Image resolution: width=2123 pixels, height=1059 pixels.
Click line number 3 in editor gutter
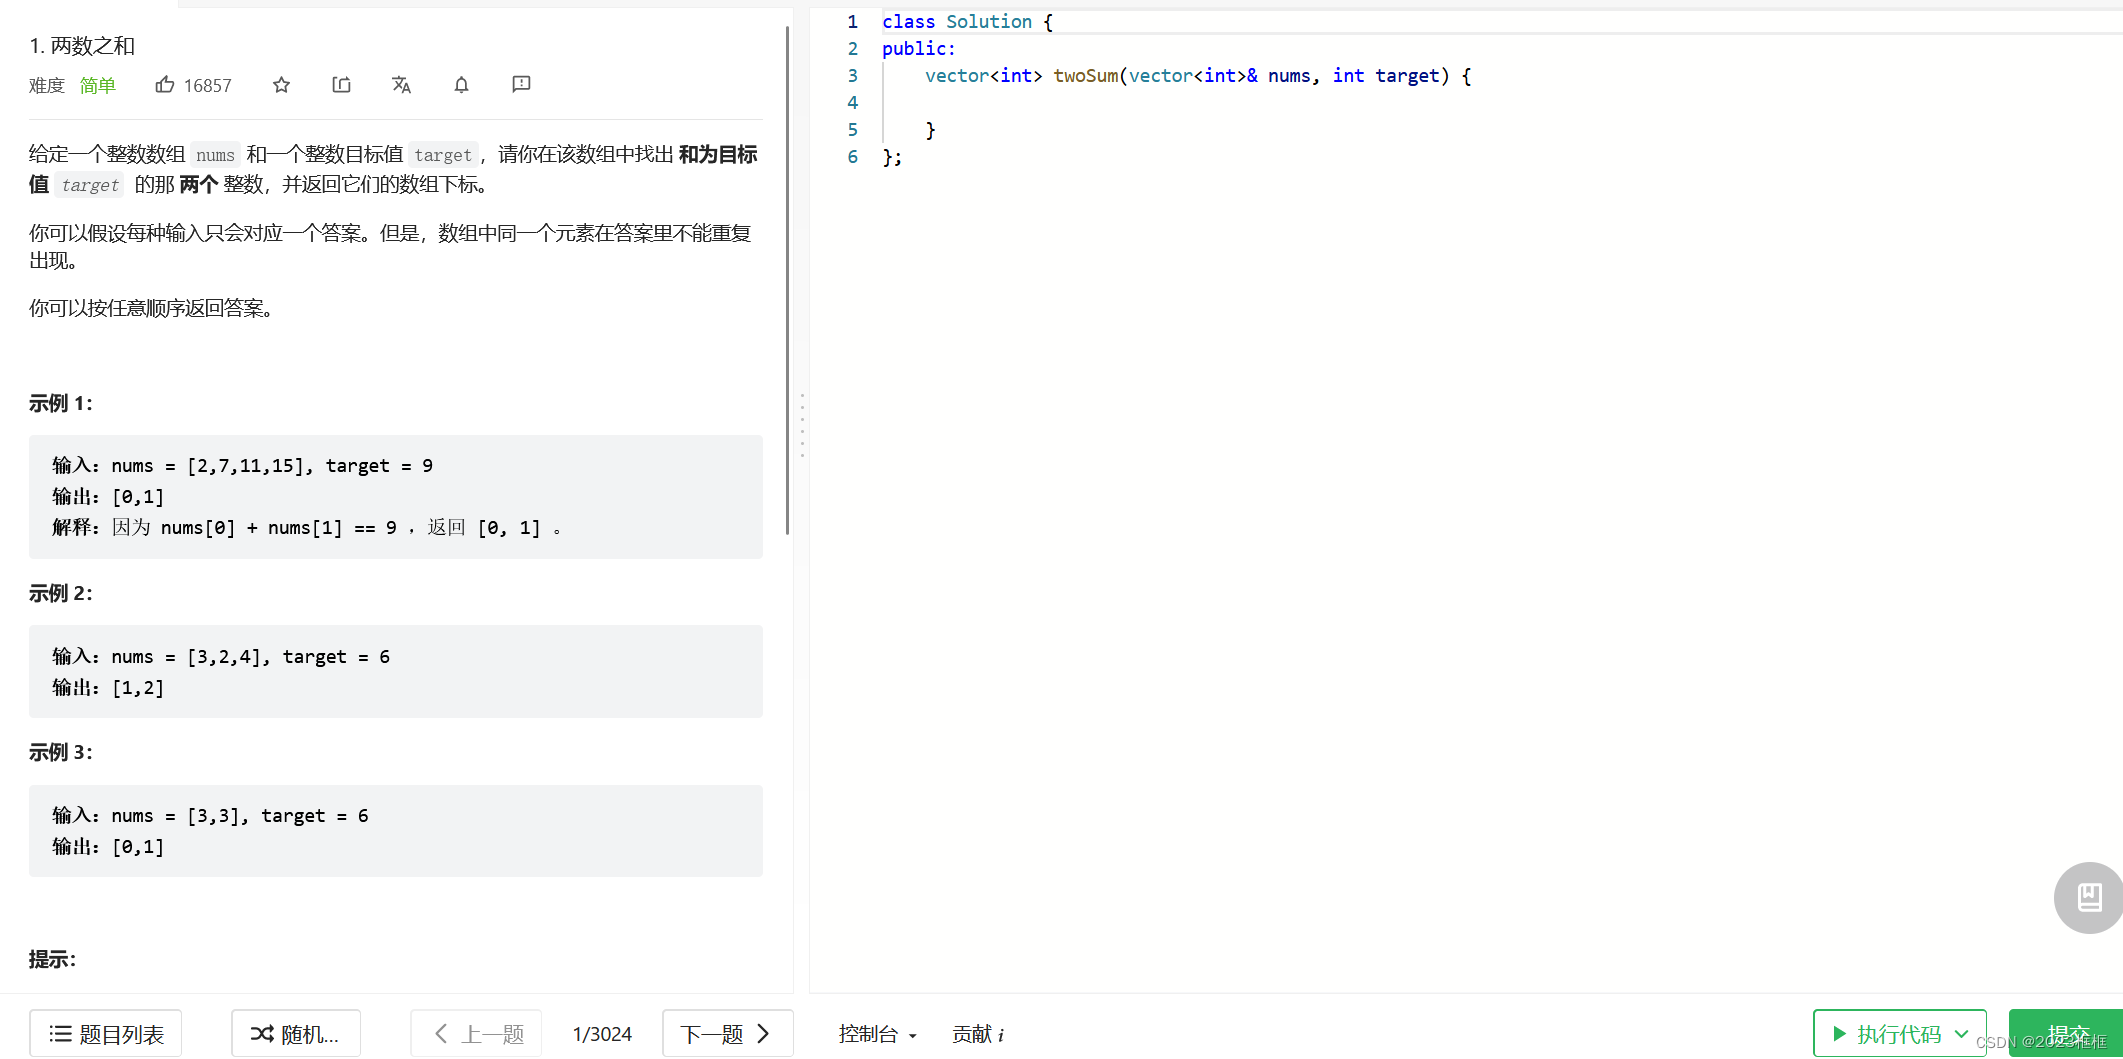(x=853, y=76)
